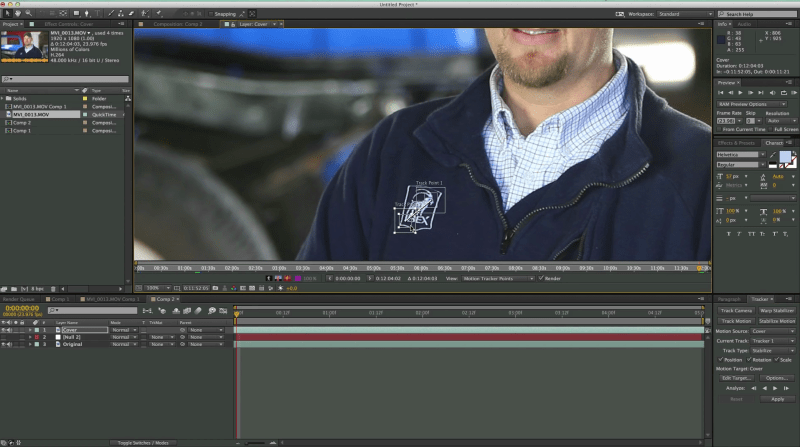Toggle Frame Blending enable icon
The width and height of the screenshot is (800, 447).
pos(187,310)
